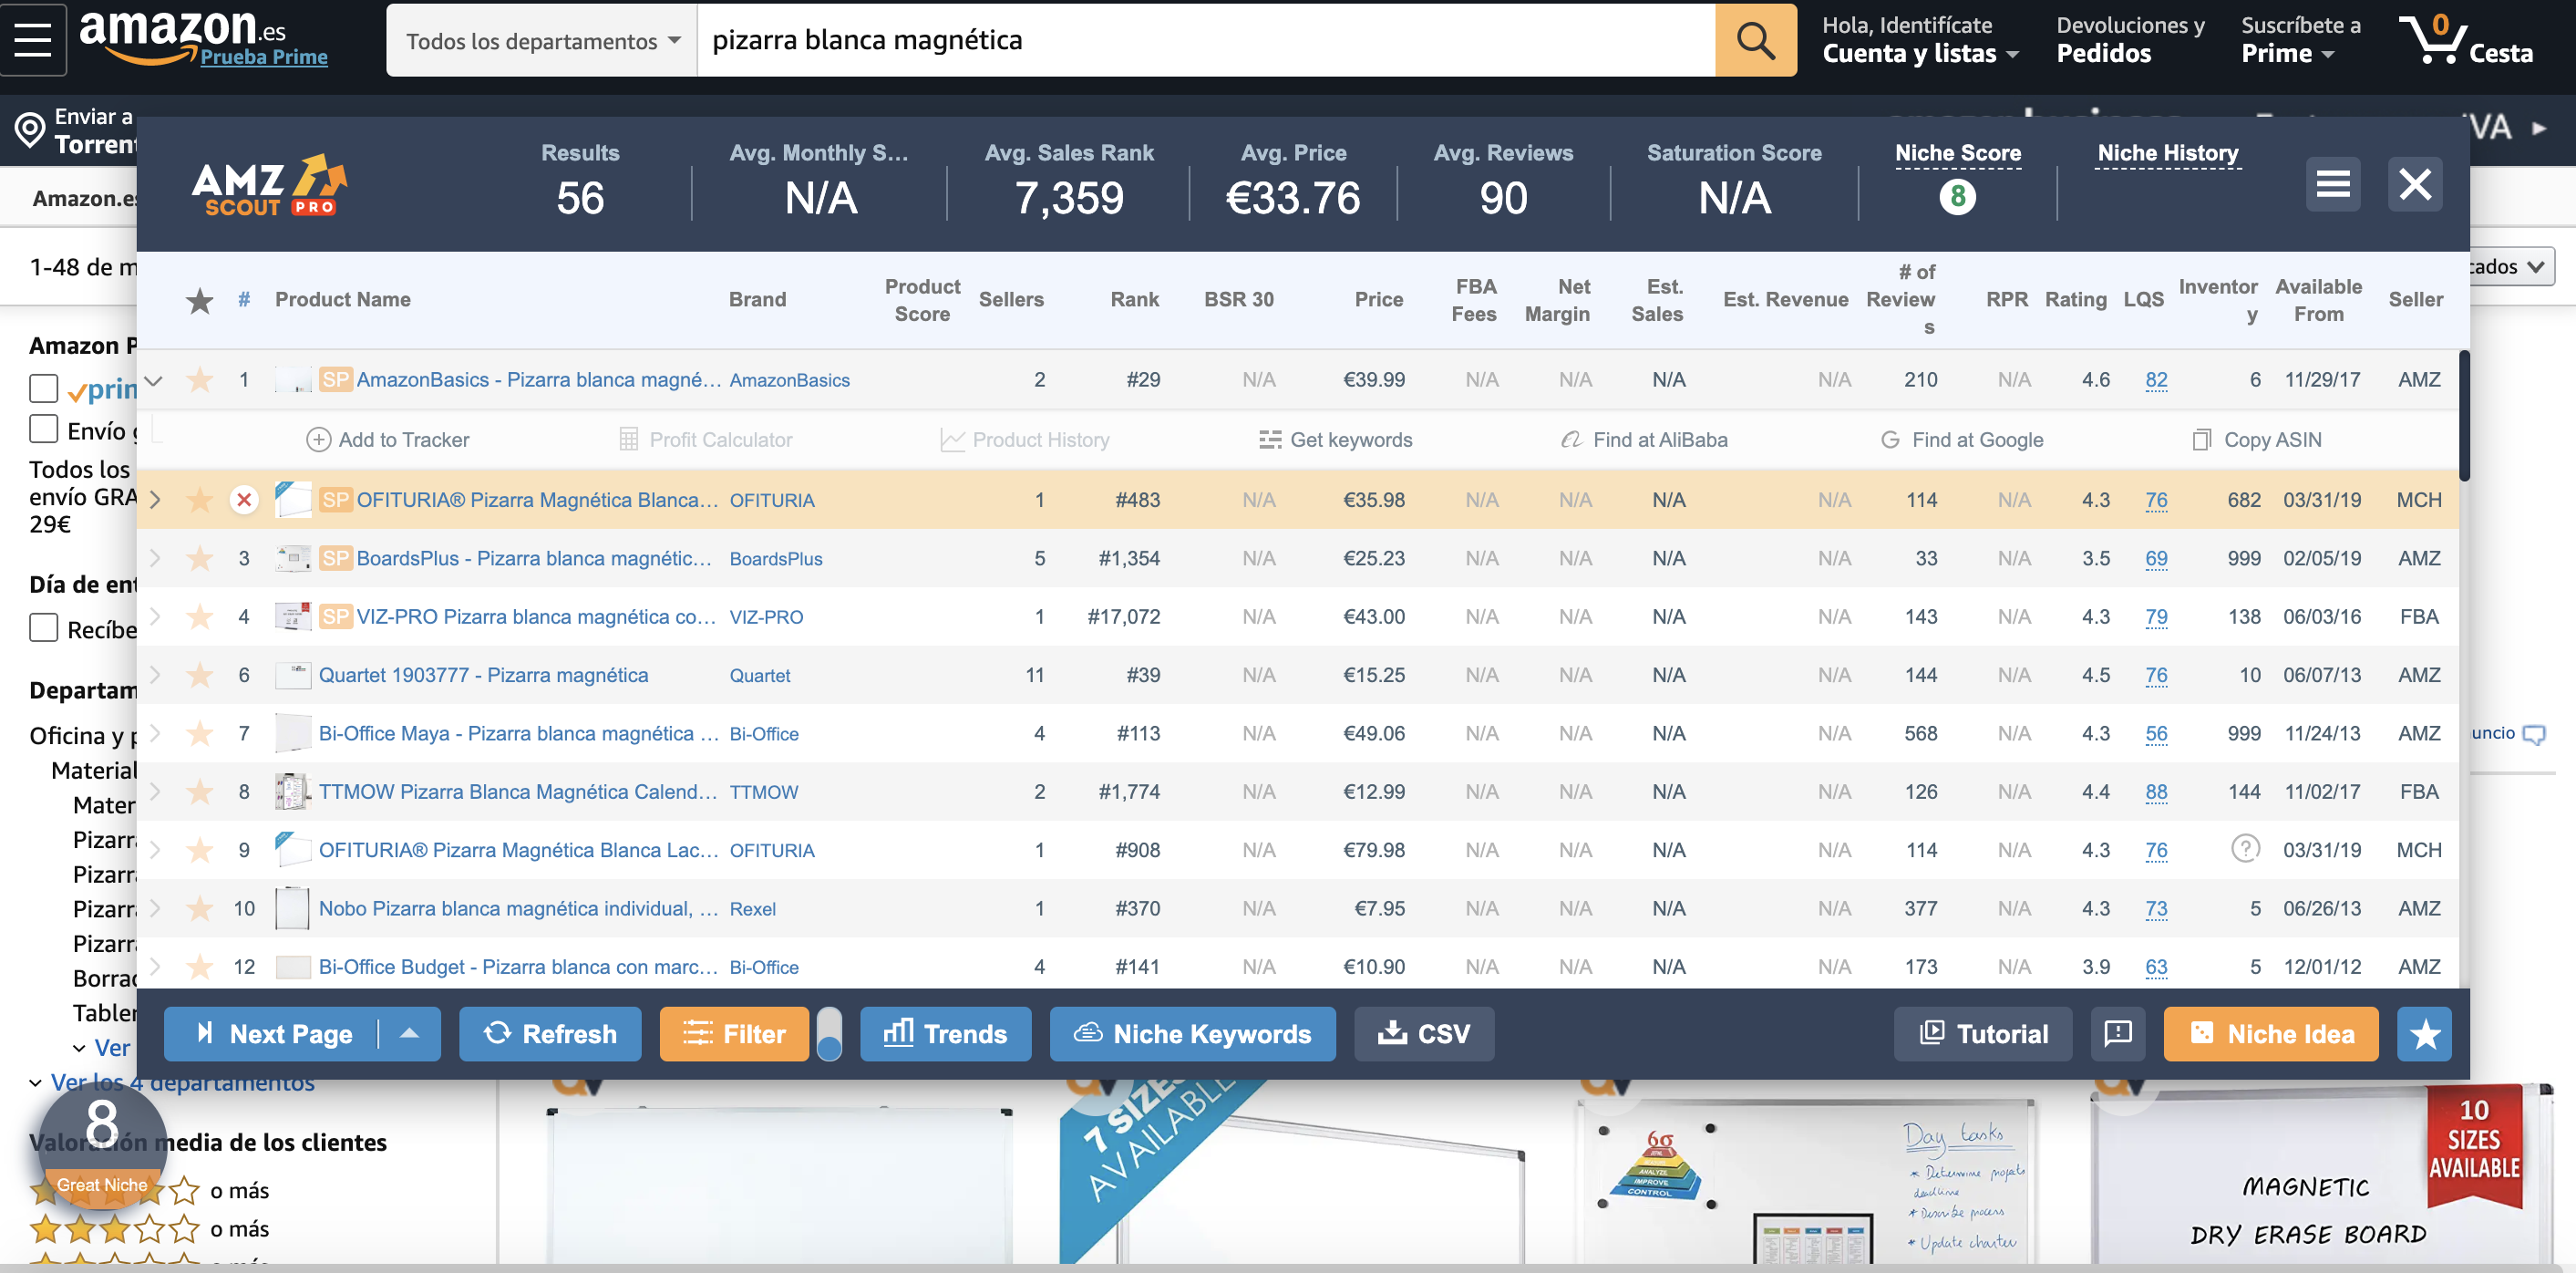Click the product table vertical scrollbar
2576x1273 pixels.
click(2464, 415)
